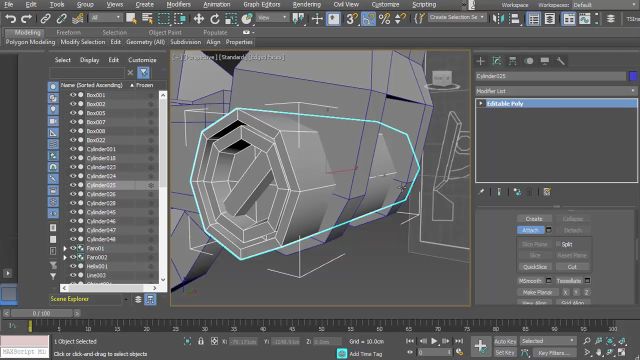Screen dimensions: 640x360
Task: Open the Utilities wrench panel
Action: [560, 61]
